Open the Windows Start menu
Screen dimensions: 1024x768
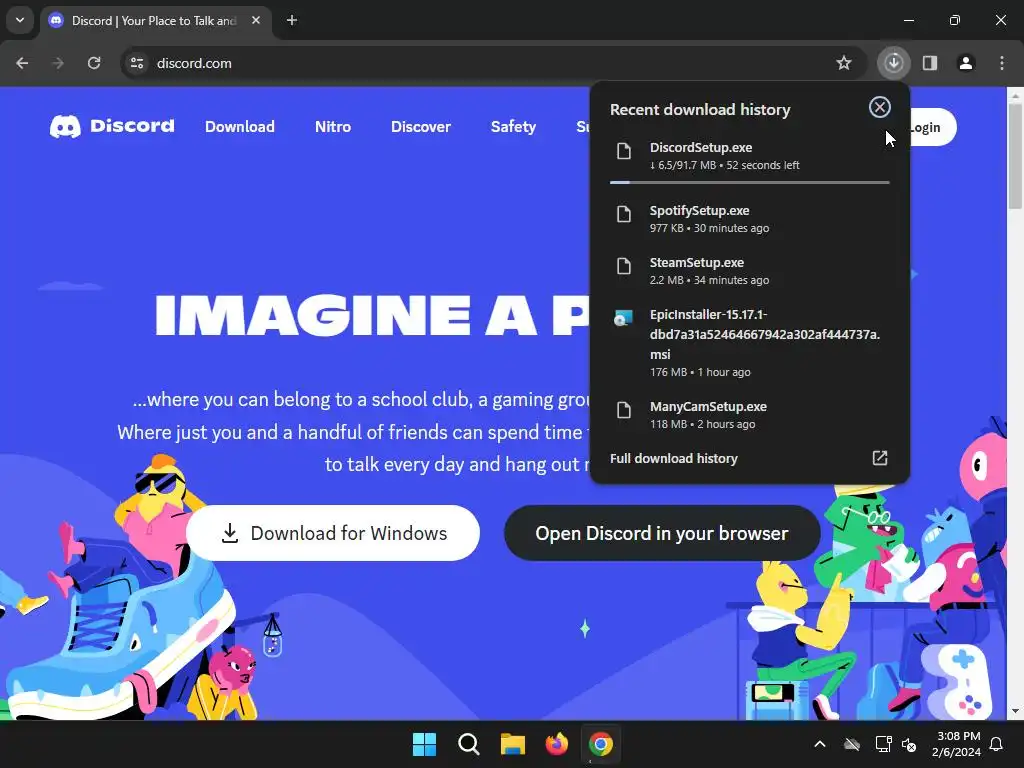[424, 744]
